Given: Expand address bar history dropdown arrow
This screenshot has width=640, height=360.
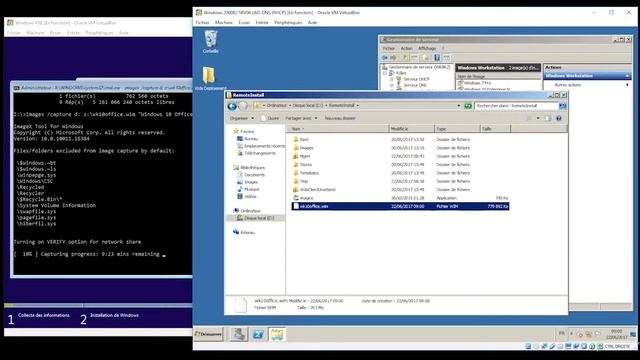Looking at the screenshot, I should pos(458,106).
